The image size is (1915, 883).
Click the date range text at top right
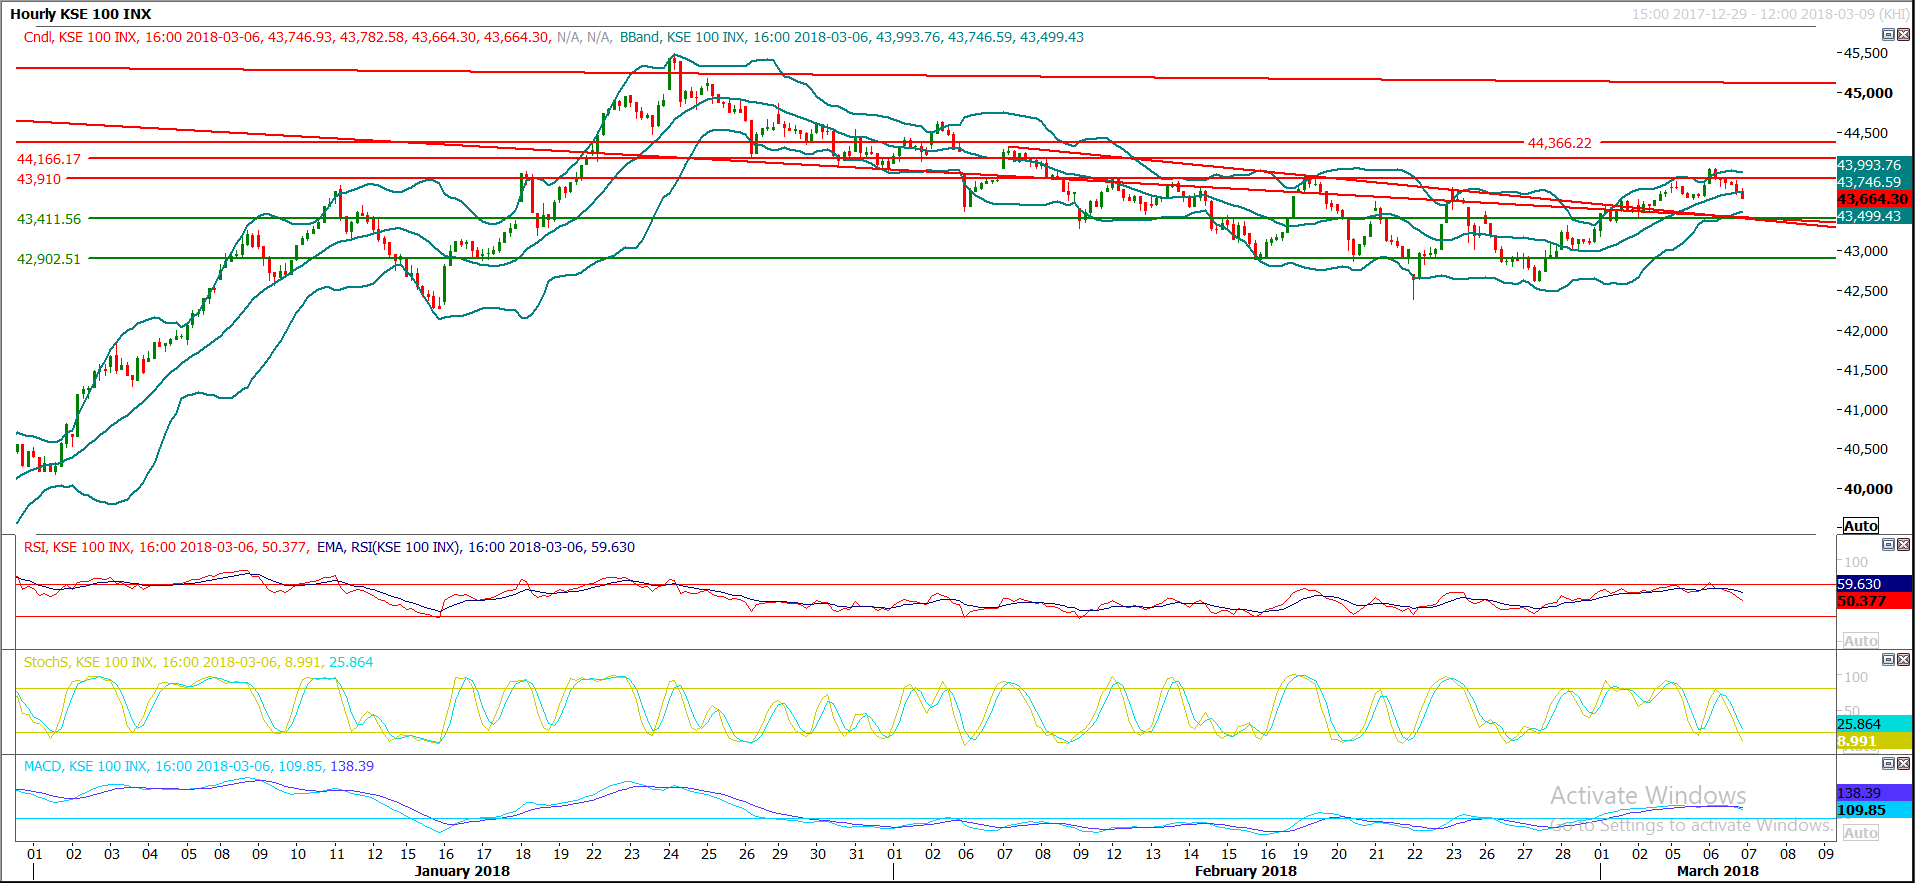point(1770,14)
